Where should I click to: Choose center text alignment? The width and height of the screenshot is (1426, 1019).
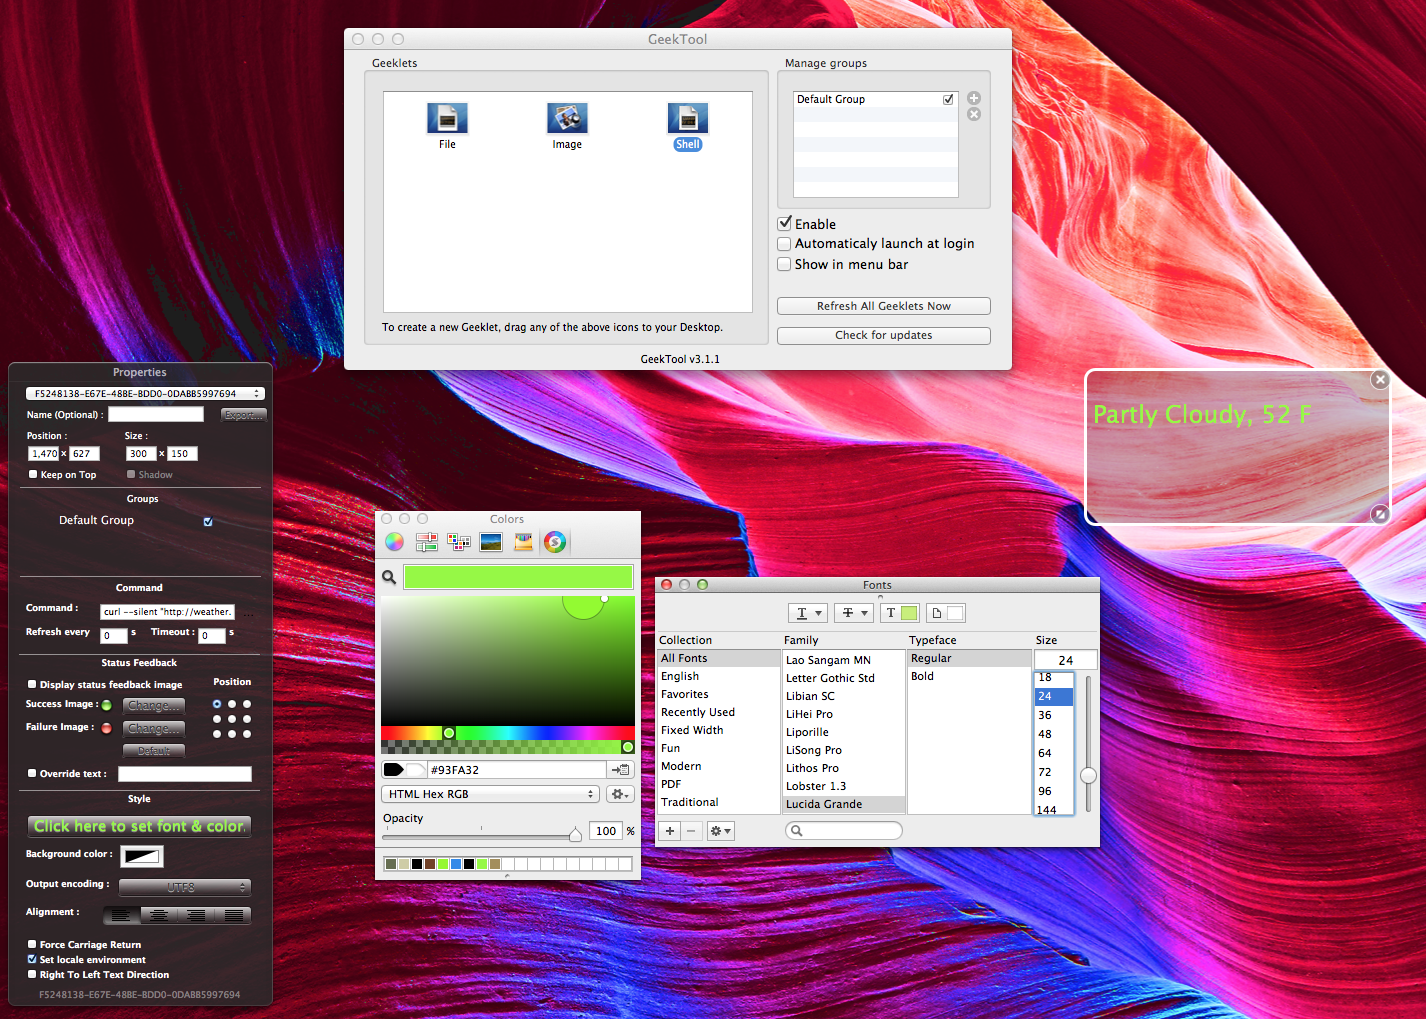158,915
